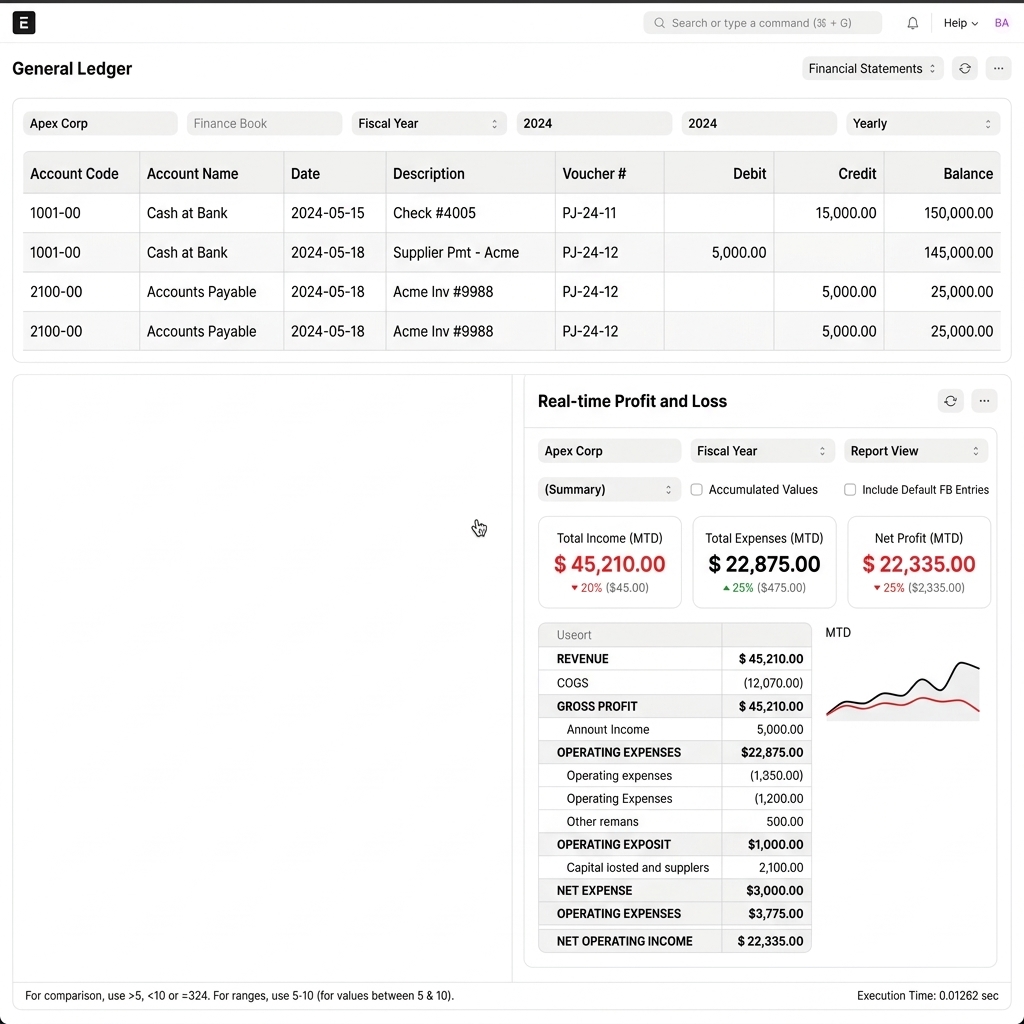Open the Profit and Loss ellipsis menu
Viewport: 1024px width, 1024px height.
tap(984, 400)
